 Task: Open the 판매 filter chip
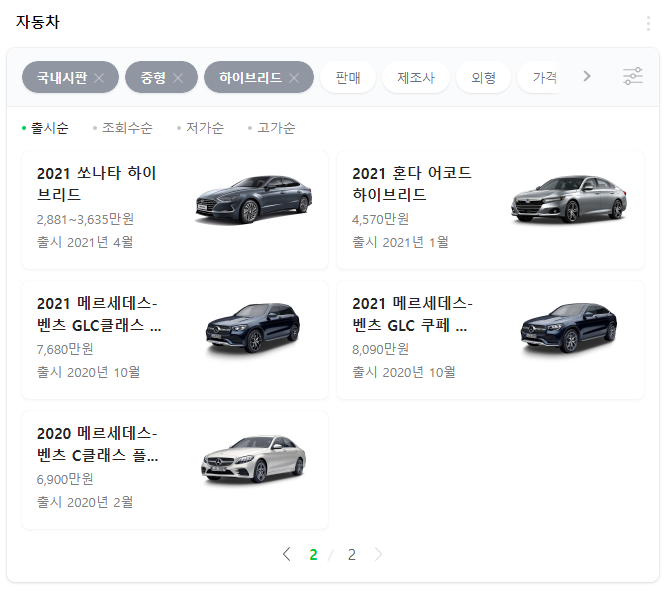(x=348, y=77)
